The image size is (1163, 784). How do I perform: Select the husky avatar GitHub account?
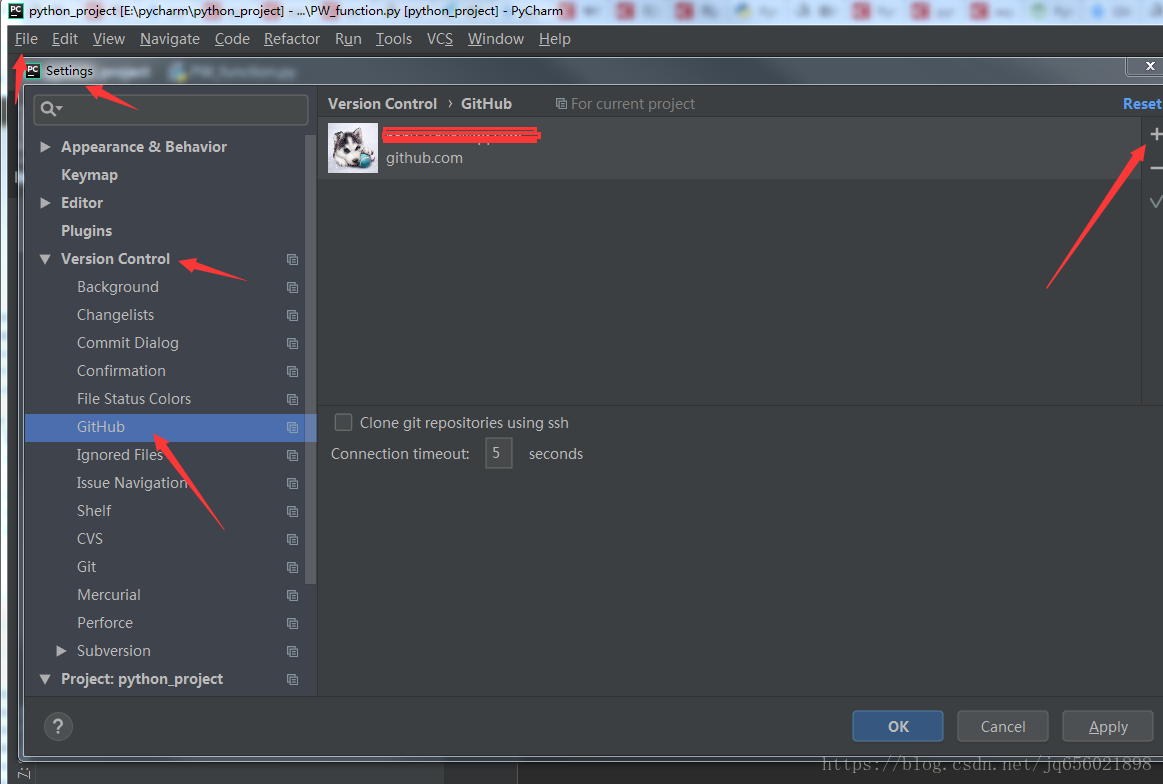pyautogui.click(x=729, y=148)
